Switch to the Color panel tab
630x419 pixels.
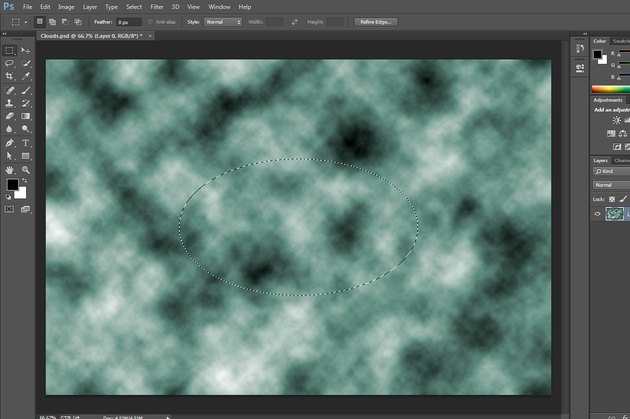click(599, 41)
